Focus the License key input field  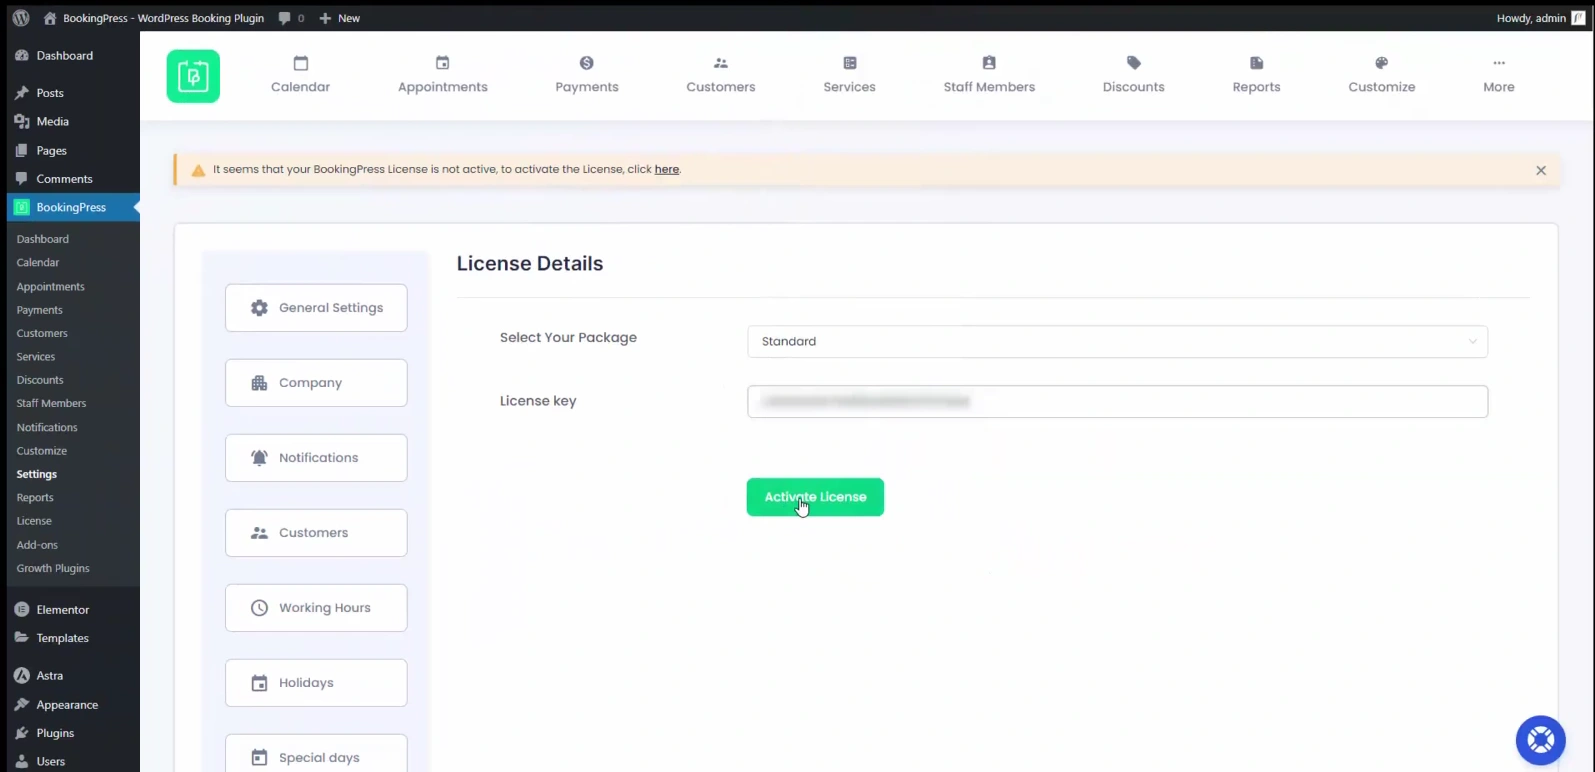point(1117,401)
